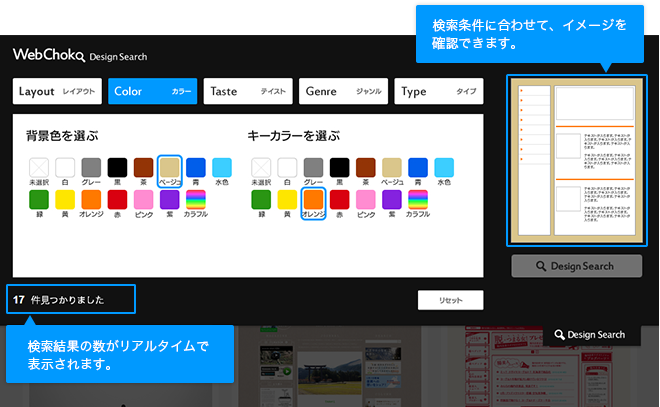Screen dimensions: 660x407
Task: Open the red-themed website thumbnail
Action: [x=539, y=366]
